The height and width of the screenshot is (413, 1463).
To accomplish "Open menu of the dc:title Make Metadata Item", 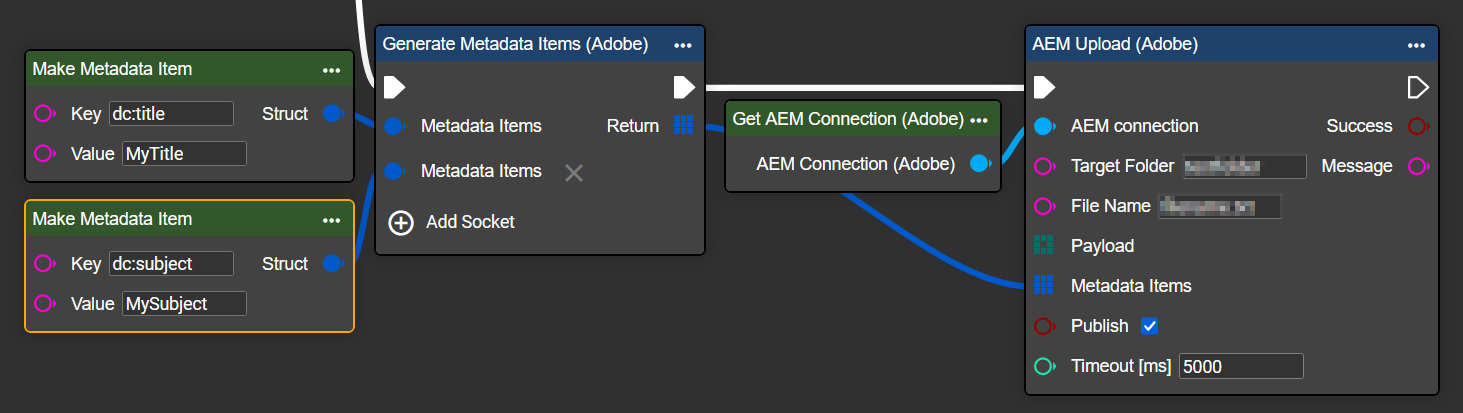I will point(332,70).
